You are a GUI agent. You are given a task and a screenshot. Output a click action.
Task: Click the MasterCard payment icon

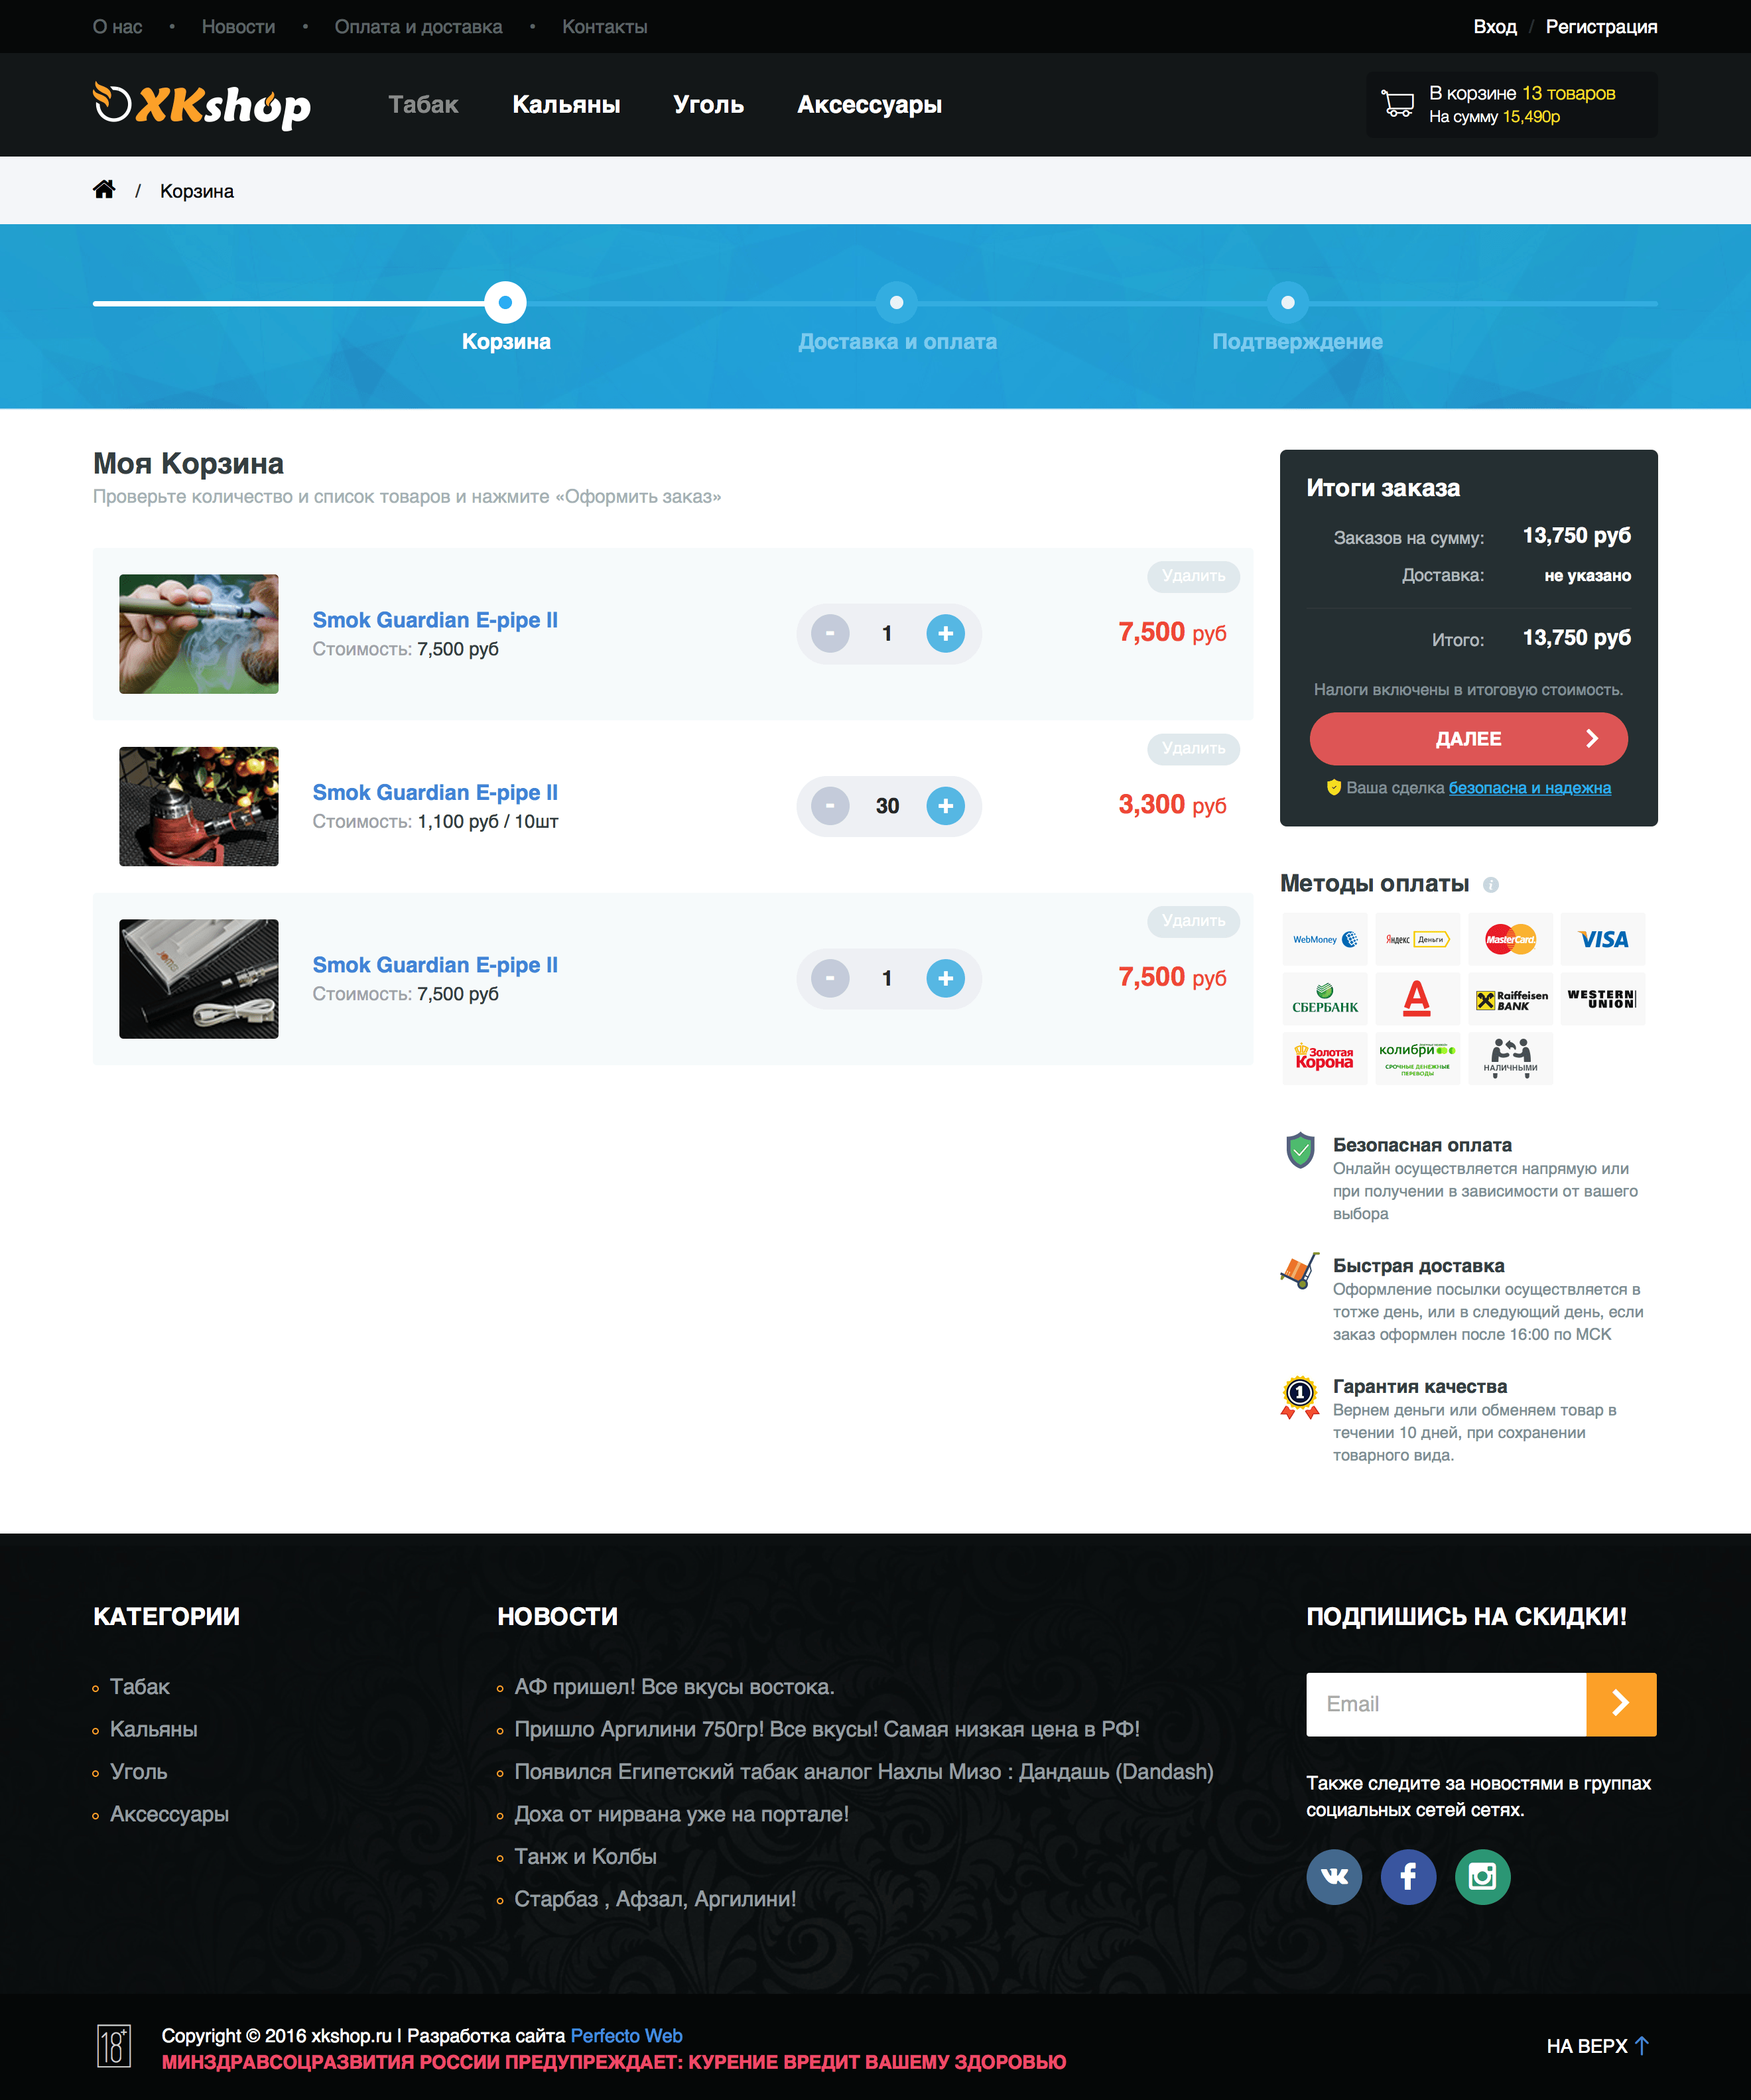[1507, 939]
